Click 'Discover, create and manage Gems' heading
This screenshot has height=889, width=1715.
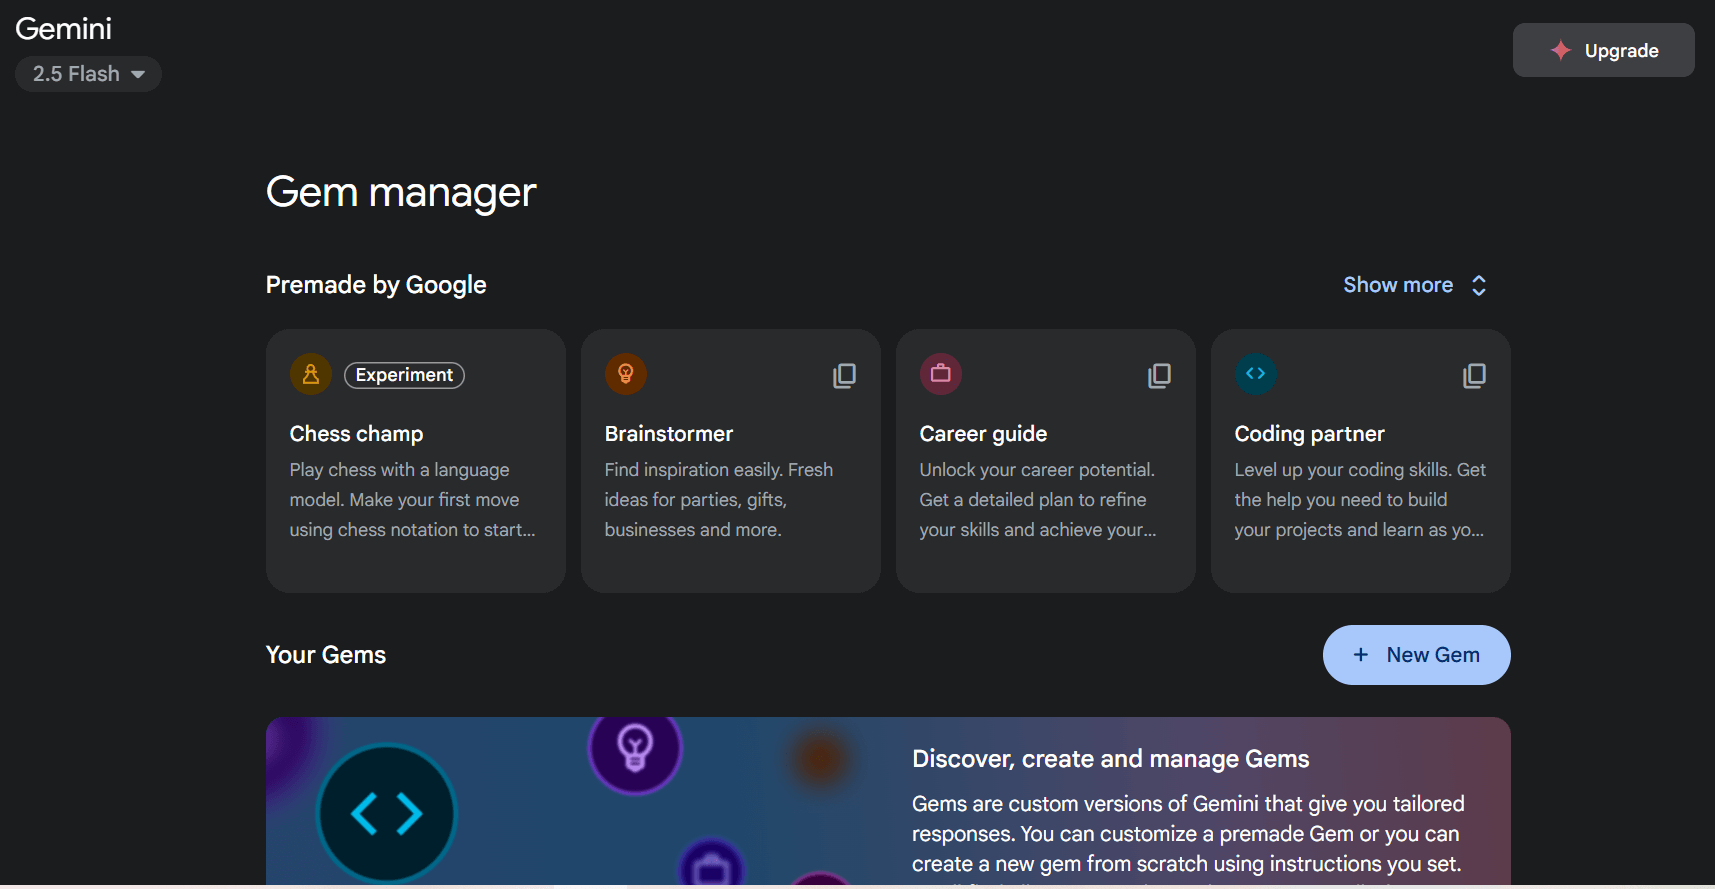[x=1110, y=759]
